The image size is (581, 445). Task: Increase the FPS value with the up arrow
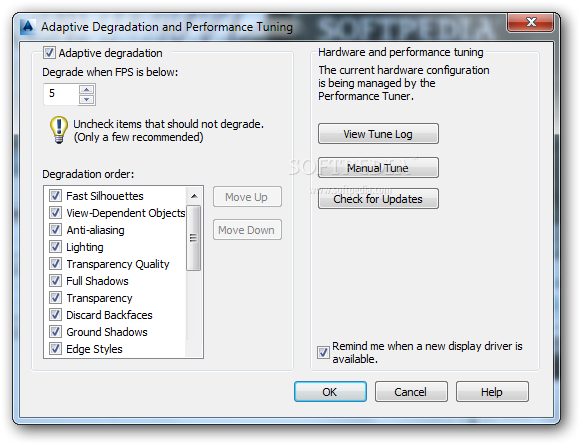click(87, 89)
